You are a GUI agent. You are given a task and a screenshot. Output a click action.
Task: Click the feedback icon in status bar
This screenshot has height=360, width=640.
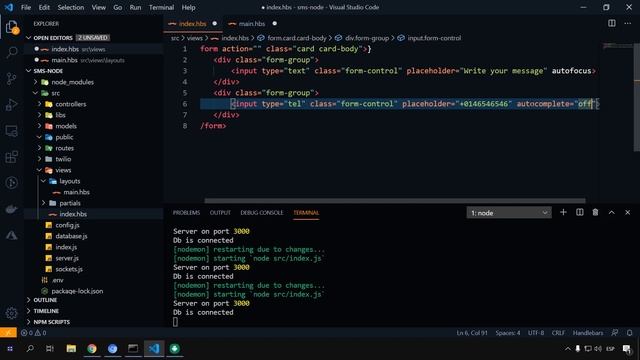(x=615, y=333)
